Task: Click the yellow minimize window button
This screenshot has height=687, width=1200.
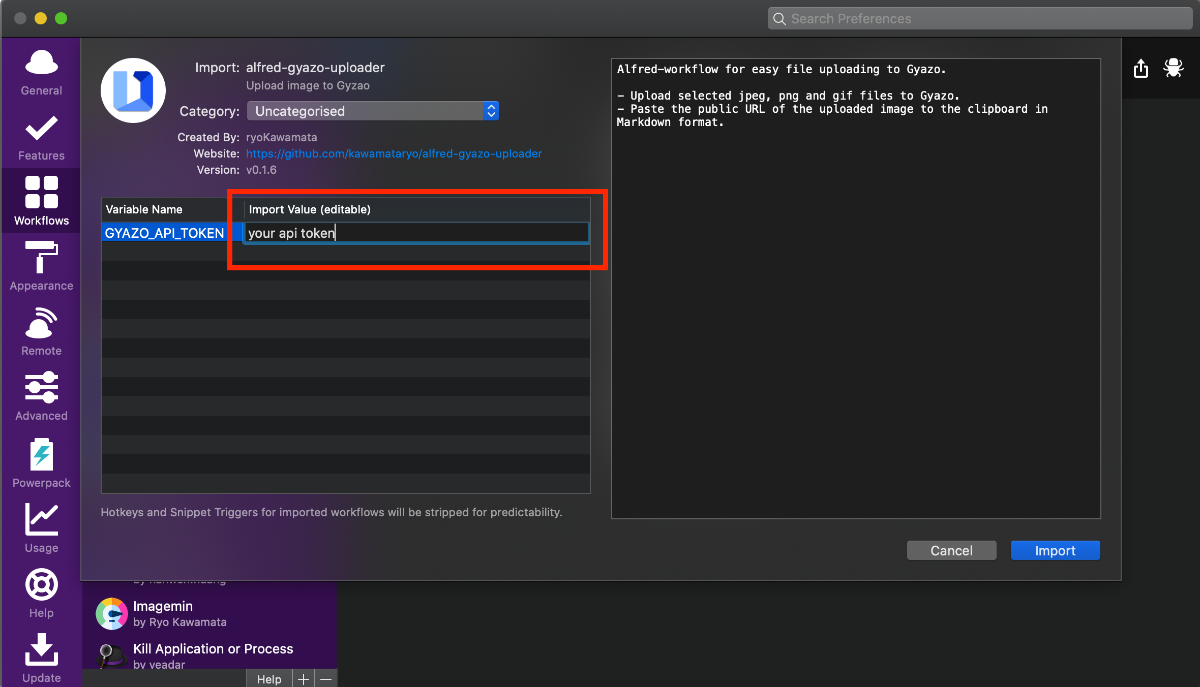Action: [40, 18]
